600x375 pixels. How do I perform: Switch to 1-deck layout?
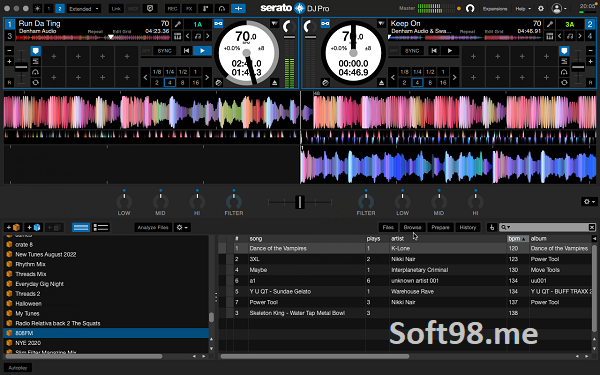click(x=49, y=8)
